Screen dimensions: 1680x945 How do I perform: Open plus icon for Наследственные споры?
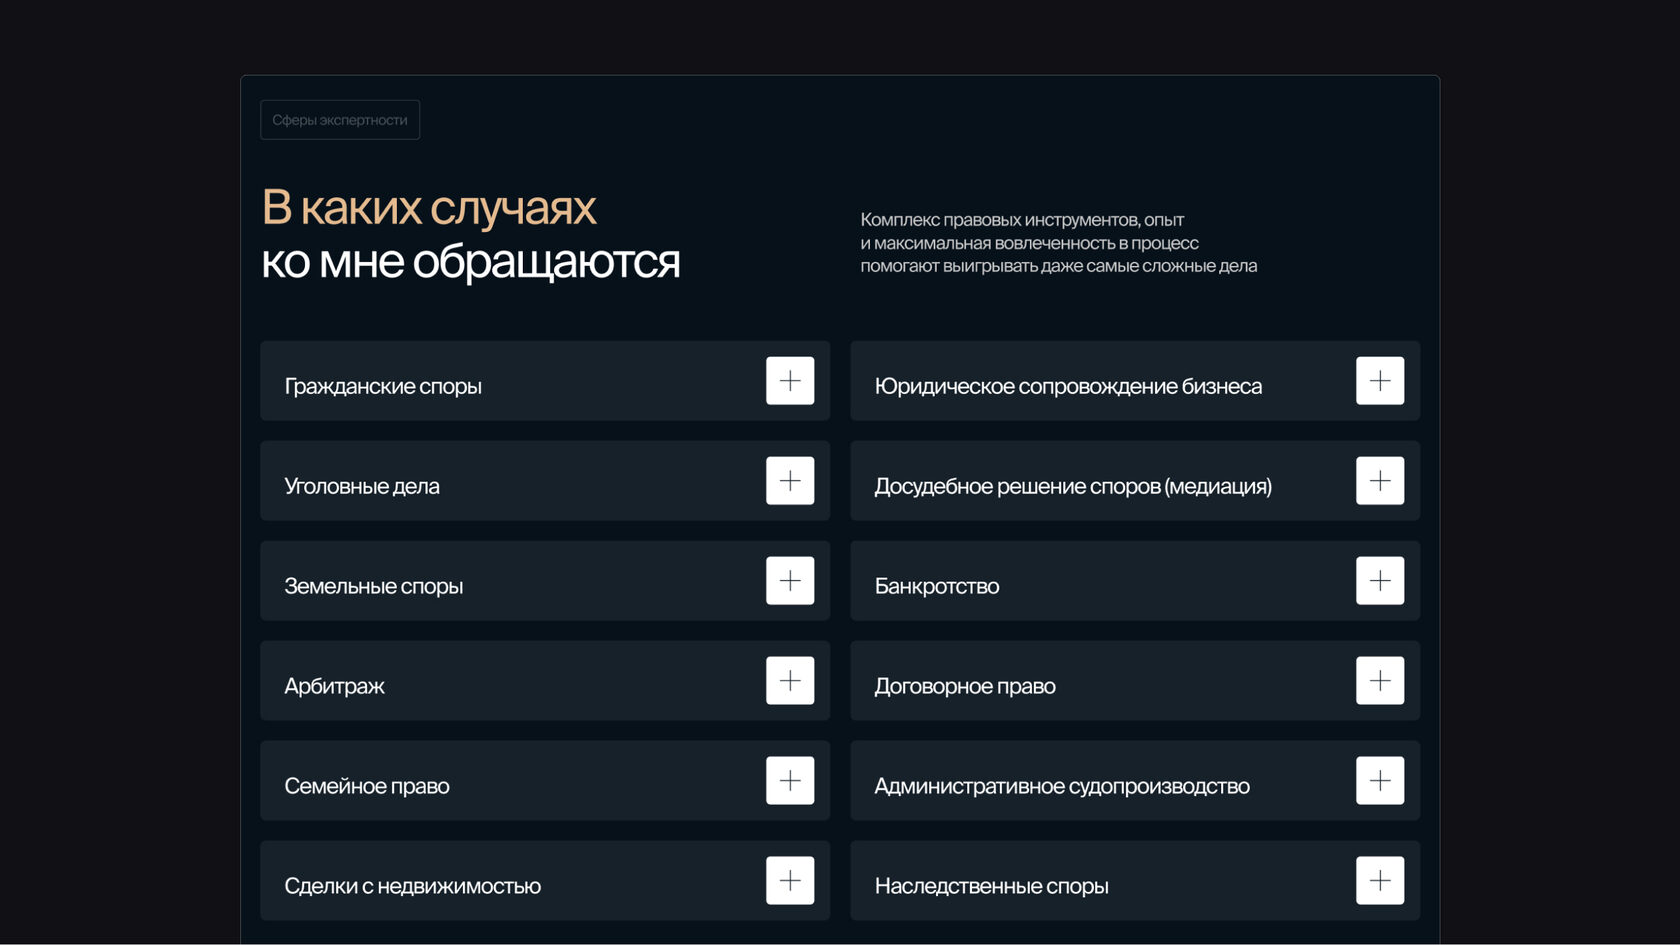1380,881
